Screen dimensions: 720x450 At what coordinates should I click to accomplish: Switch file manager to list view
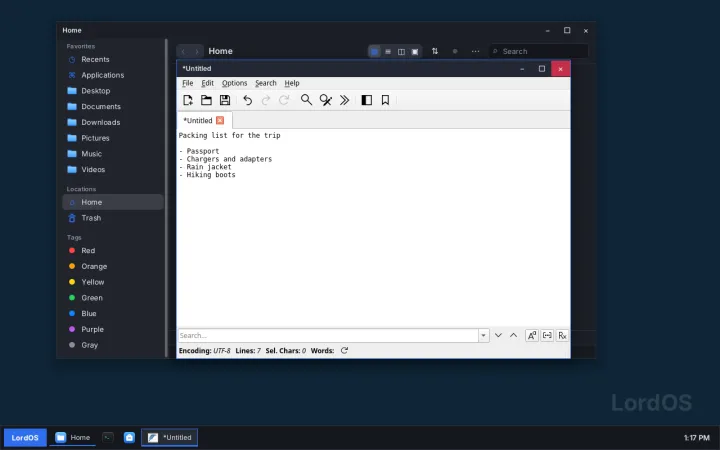tap(388, 51)
